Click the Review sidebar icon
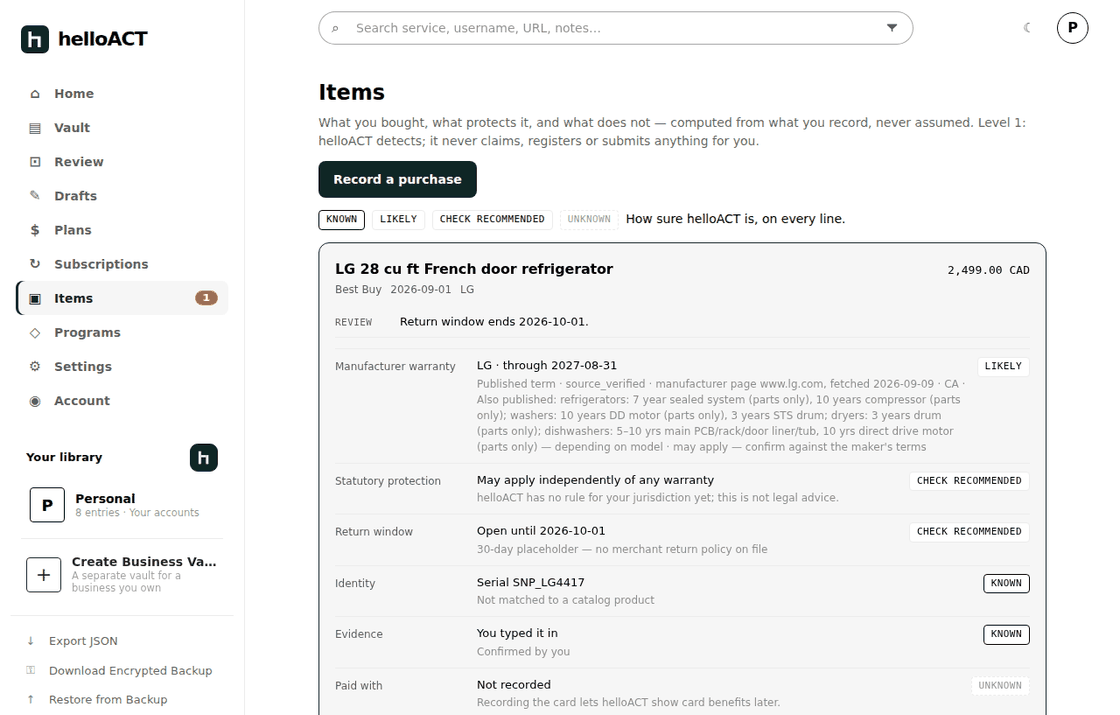The height and width of the screenshot is (715, 1120). tap(35, 162)
